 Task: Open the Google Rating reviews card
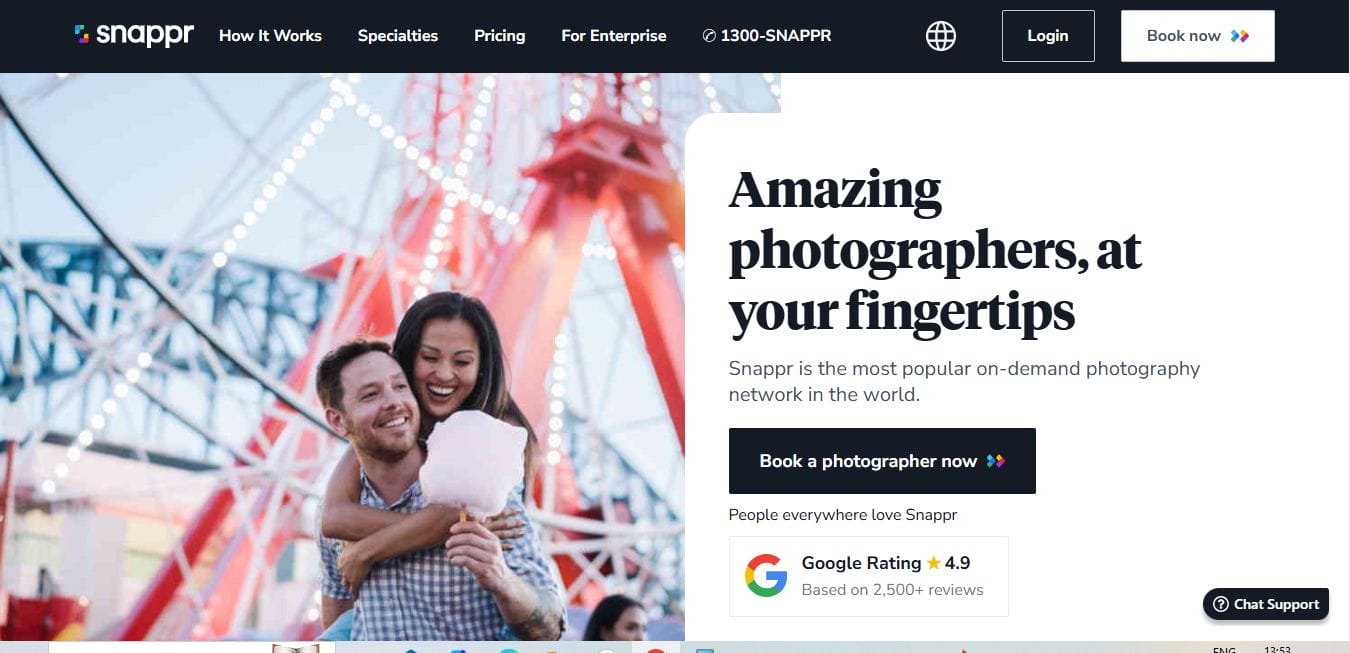coord(868,576)
